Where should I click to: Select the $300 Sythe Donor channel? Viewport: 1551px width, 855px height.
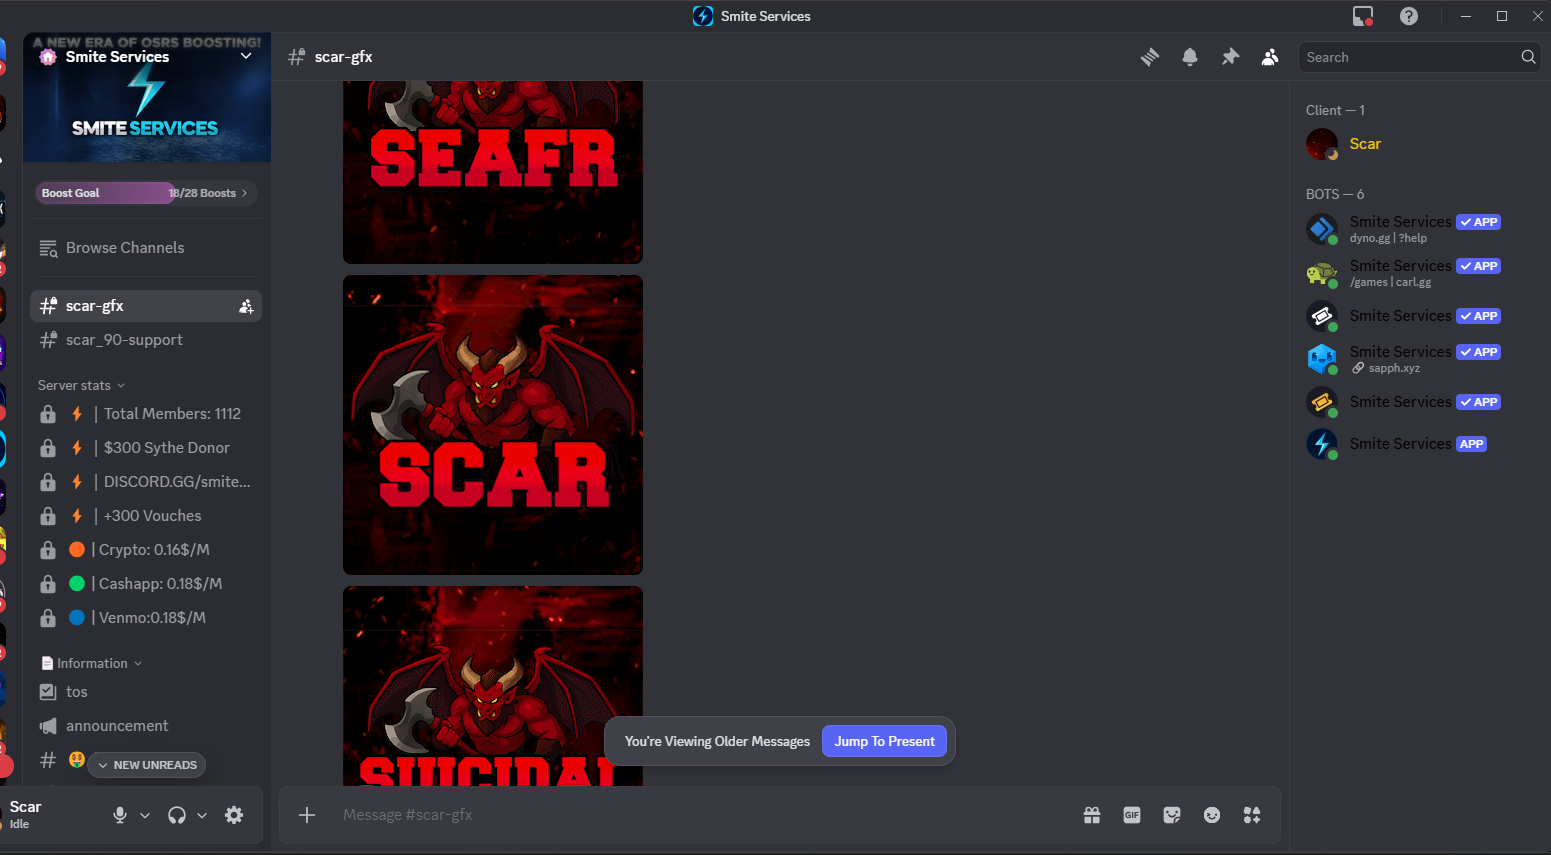tap(146, 448)
